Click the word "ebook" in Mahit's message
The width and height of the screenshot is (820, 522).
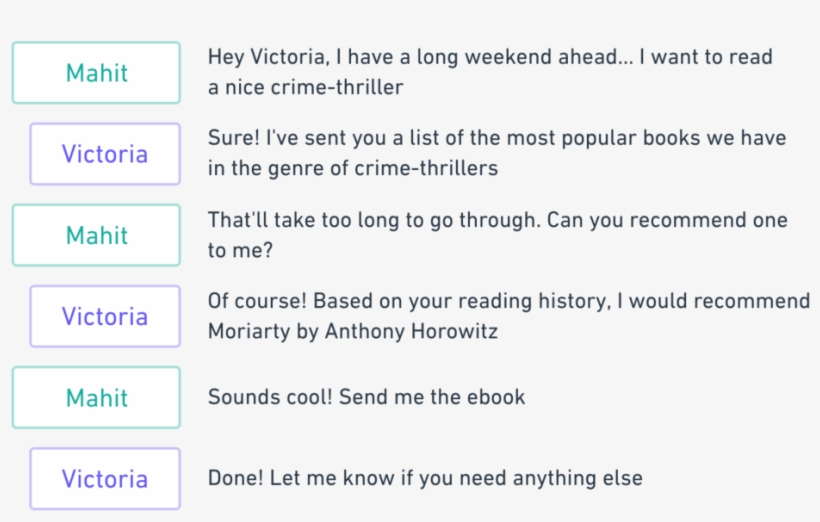496,397
